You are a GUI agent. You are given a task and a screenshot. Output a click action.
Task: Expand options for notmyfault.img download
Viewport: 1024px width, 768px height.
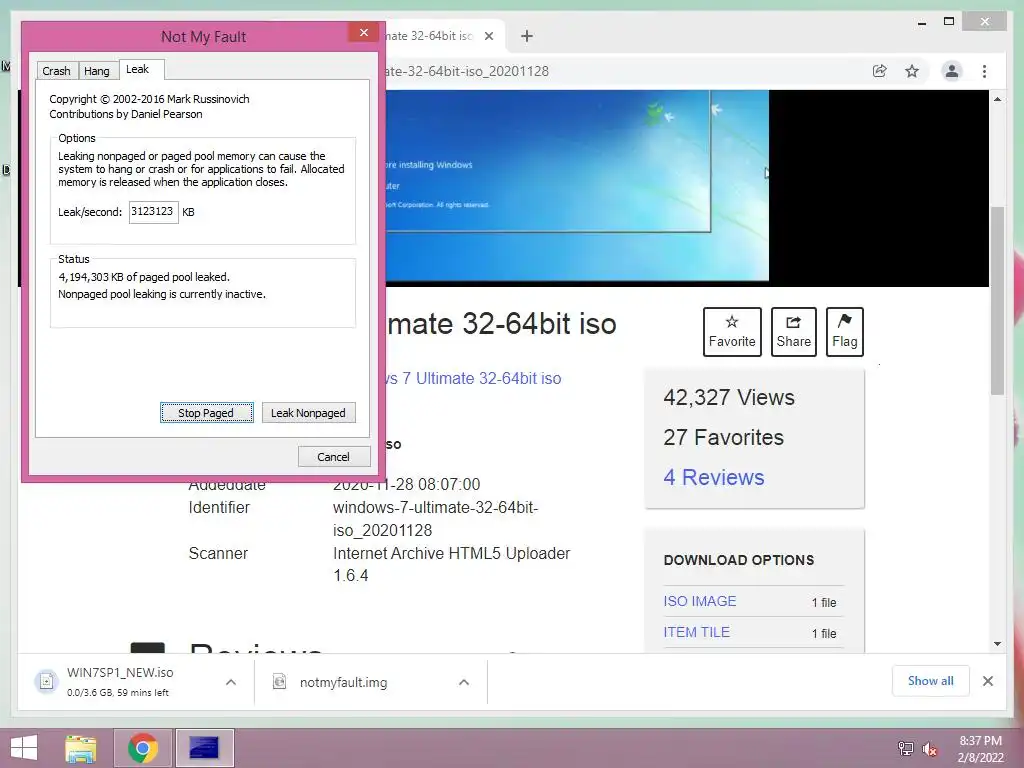(x=464, y=682)
